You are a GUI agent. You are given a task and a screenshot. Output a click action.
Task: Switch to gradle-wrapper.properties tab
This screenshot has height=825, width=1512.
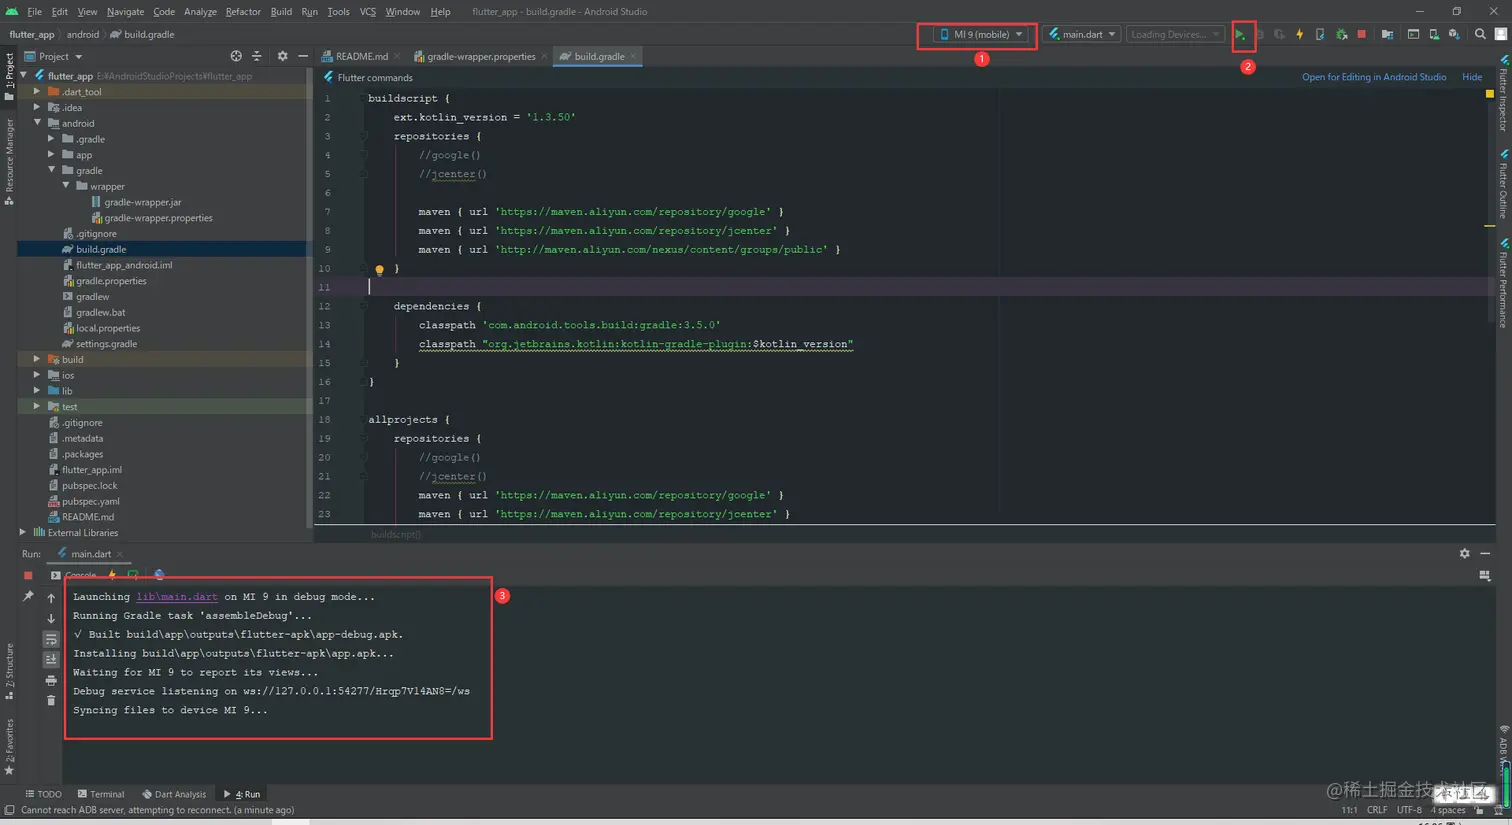(481, 57)
